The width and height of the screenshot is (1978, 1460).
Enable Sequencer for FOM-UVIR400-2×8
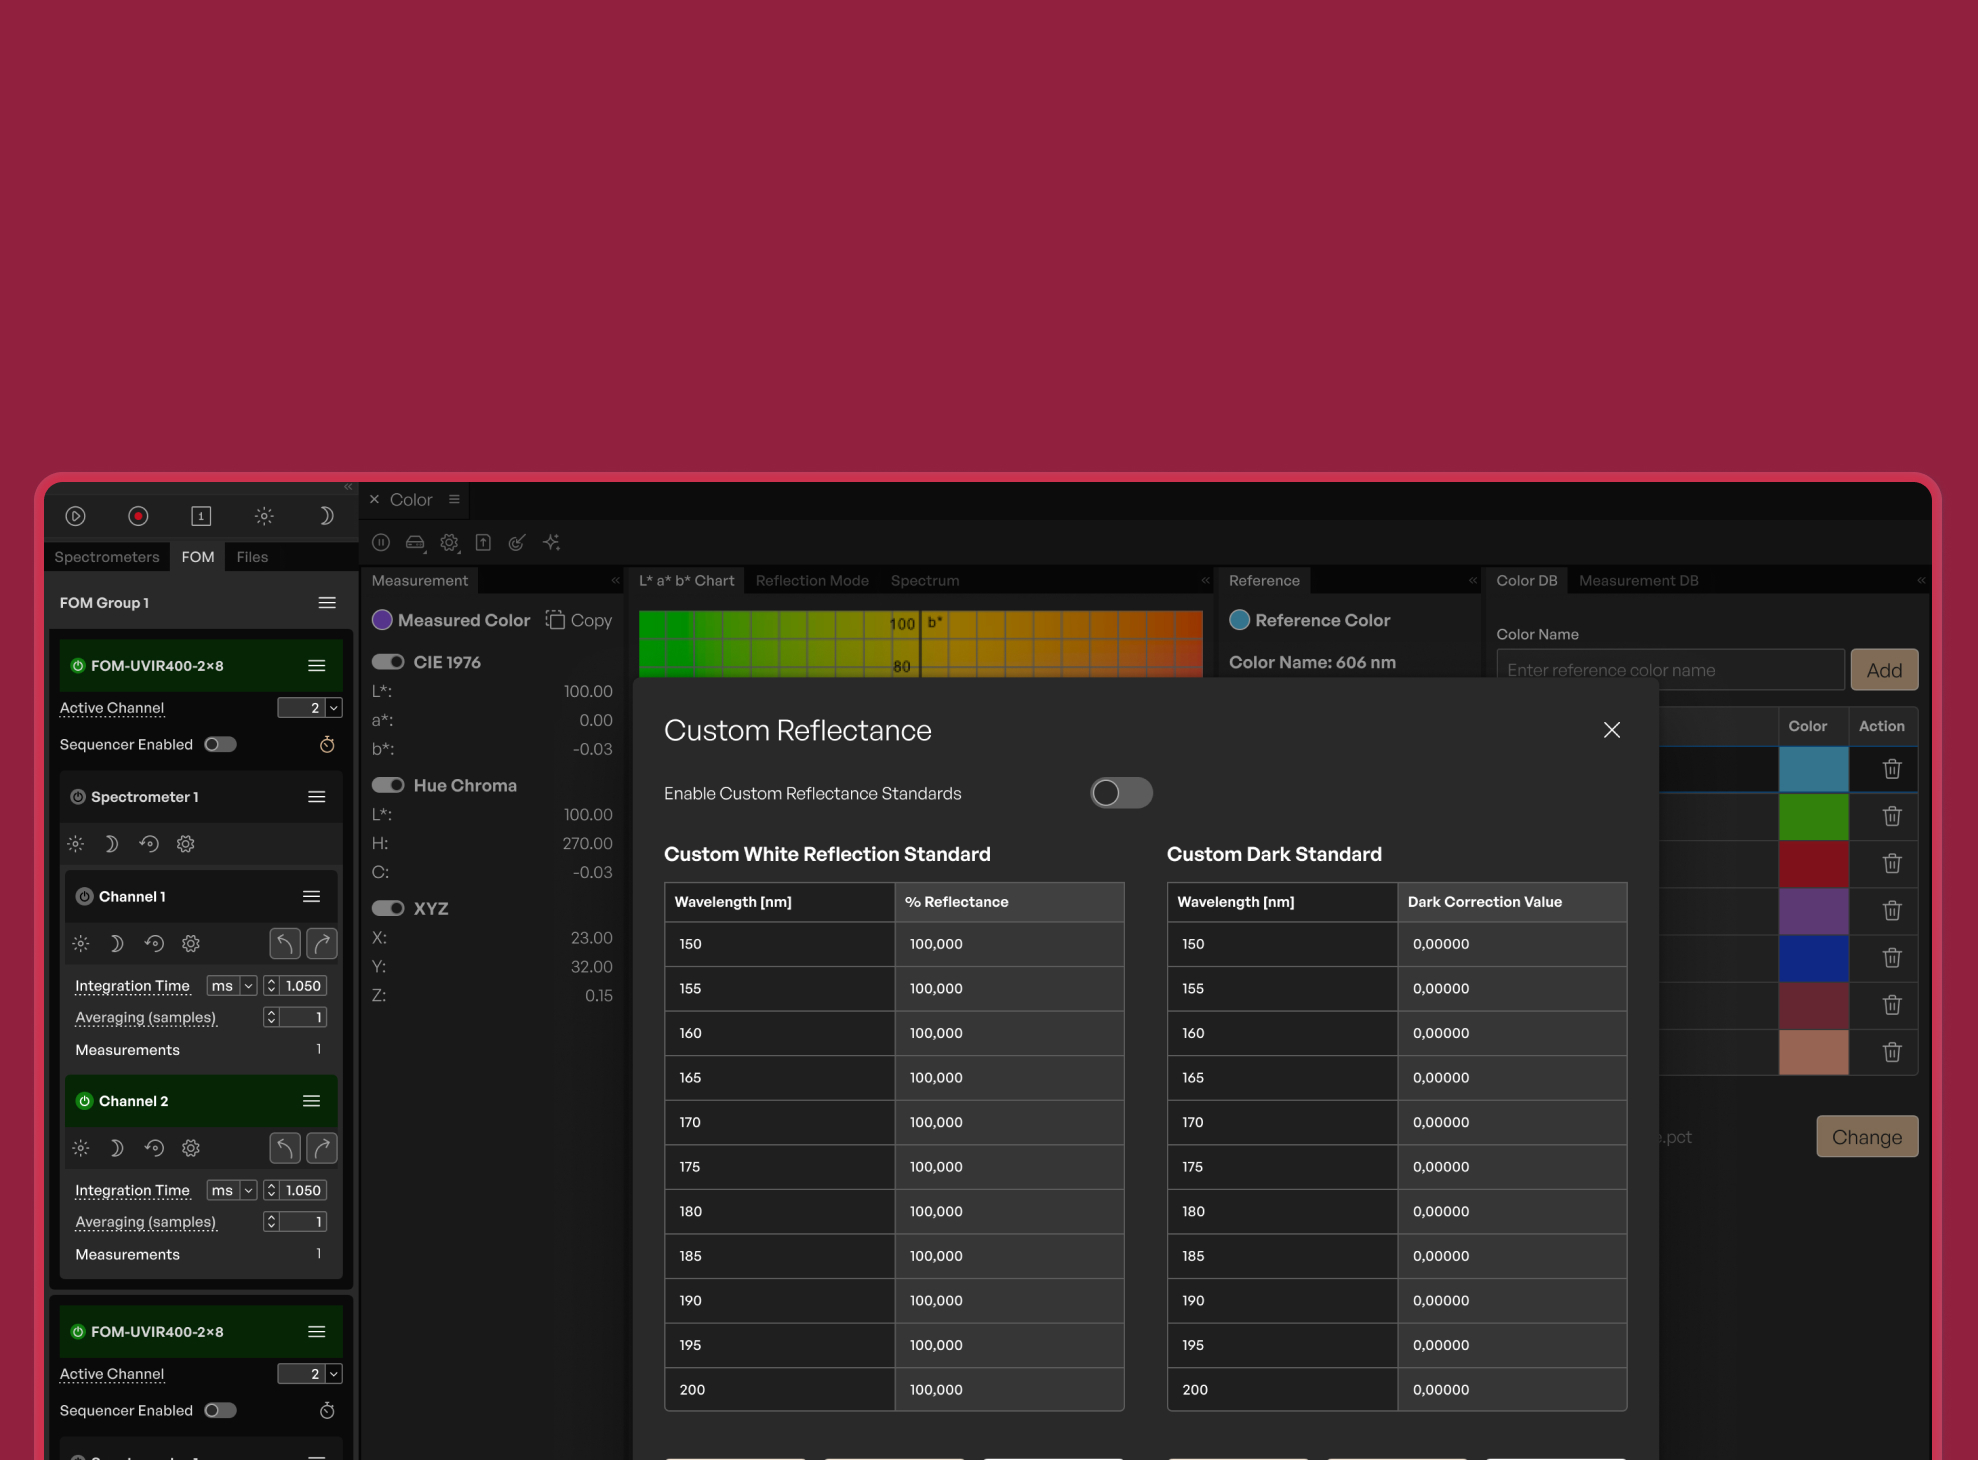[x=220, y=744]
